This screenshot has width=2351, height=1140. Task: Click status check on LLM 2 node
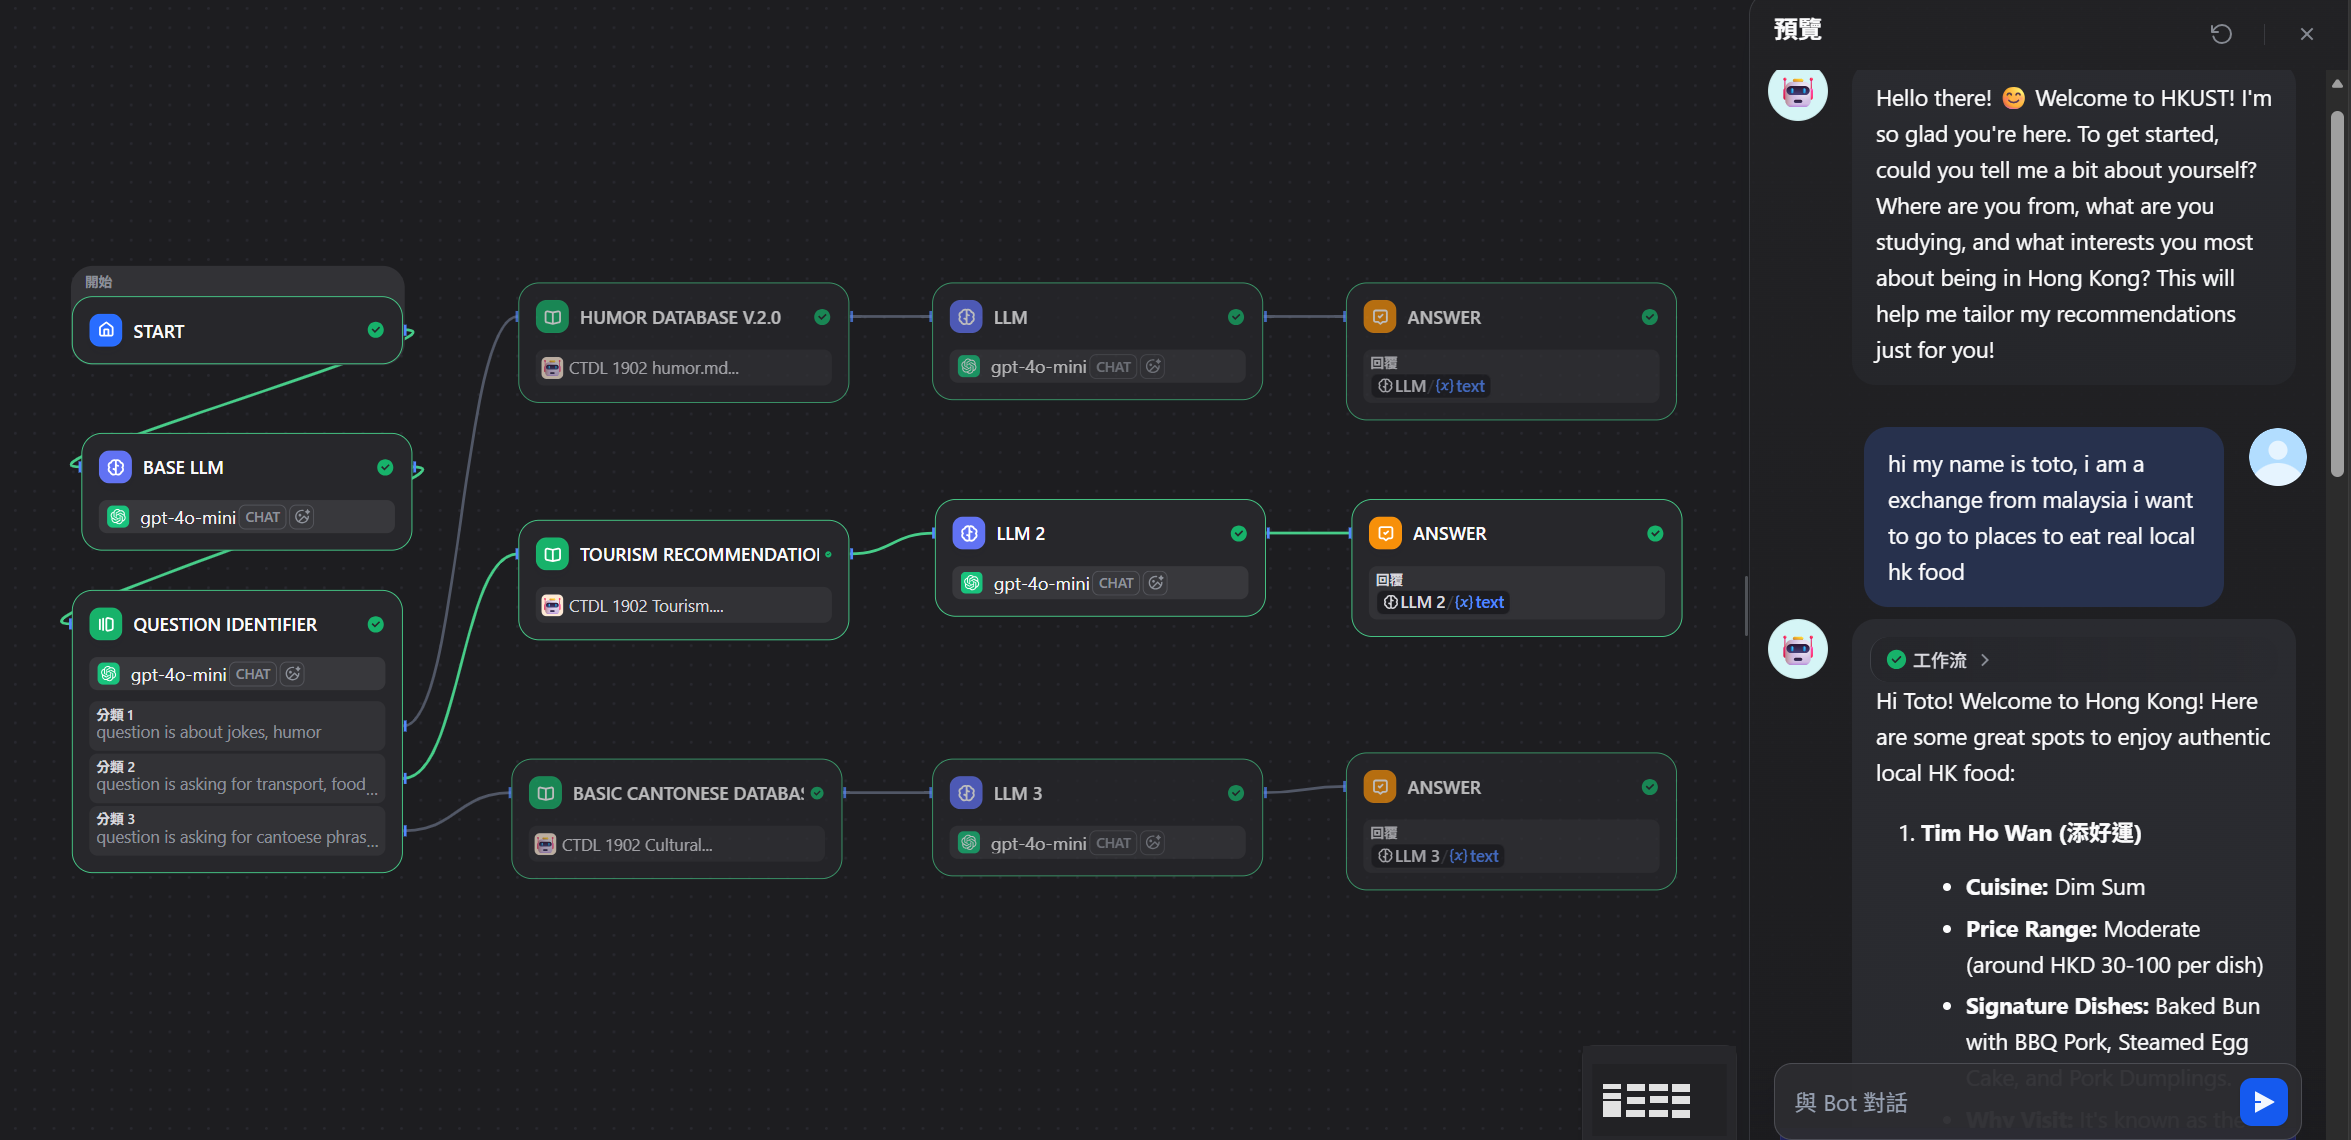click(1239, 533)
